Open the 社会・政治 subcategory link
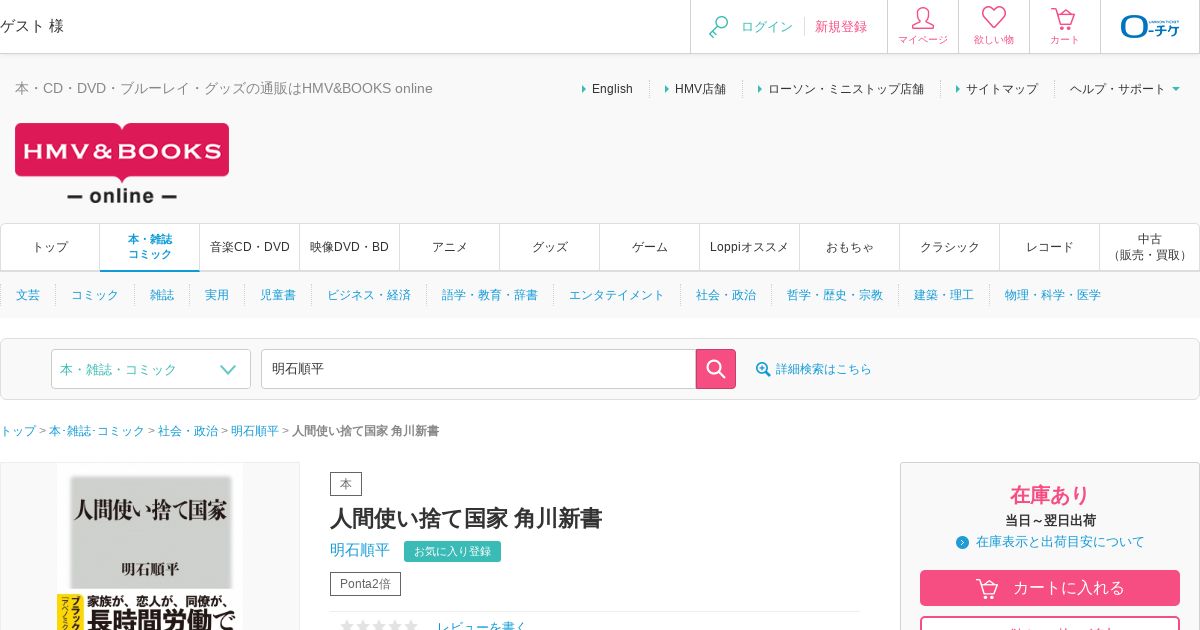Image resolution: width=1200 pixels, height=630 pixels. coord(726,295)
